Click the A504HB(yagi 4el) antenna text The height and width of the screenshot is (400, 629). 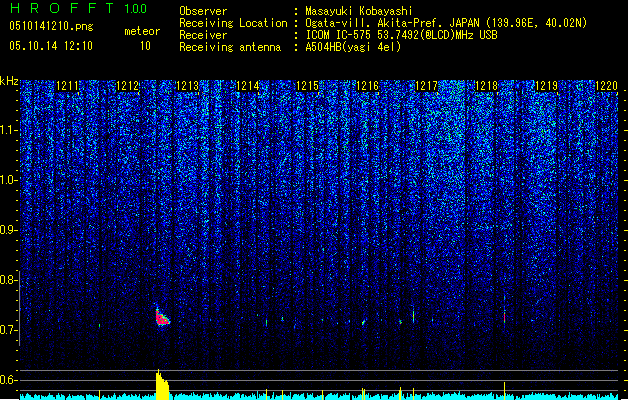point(353,47)
